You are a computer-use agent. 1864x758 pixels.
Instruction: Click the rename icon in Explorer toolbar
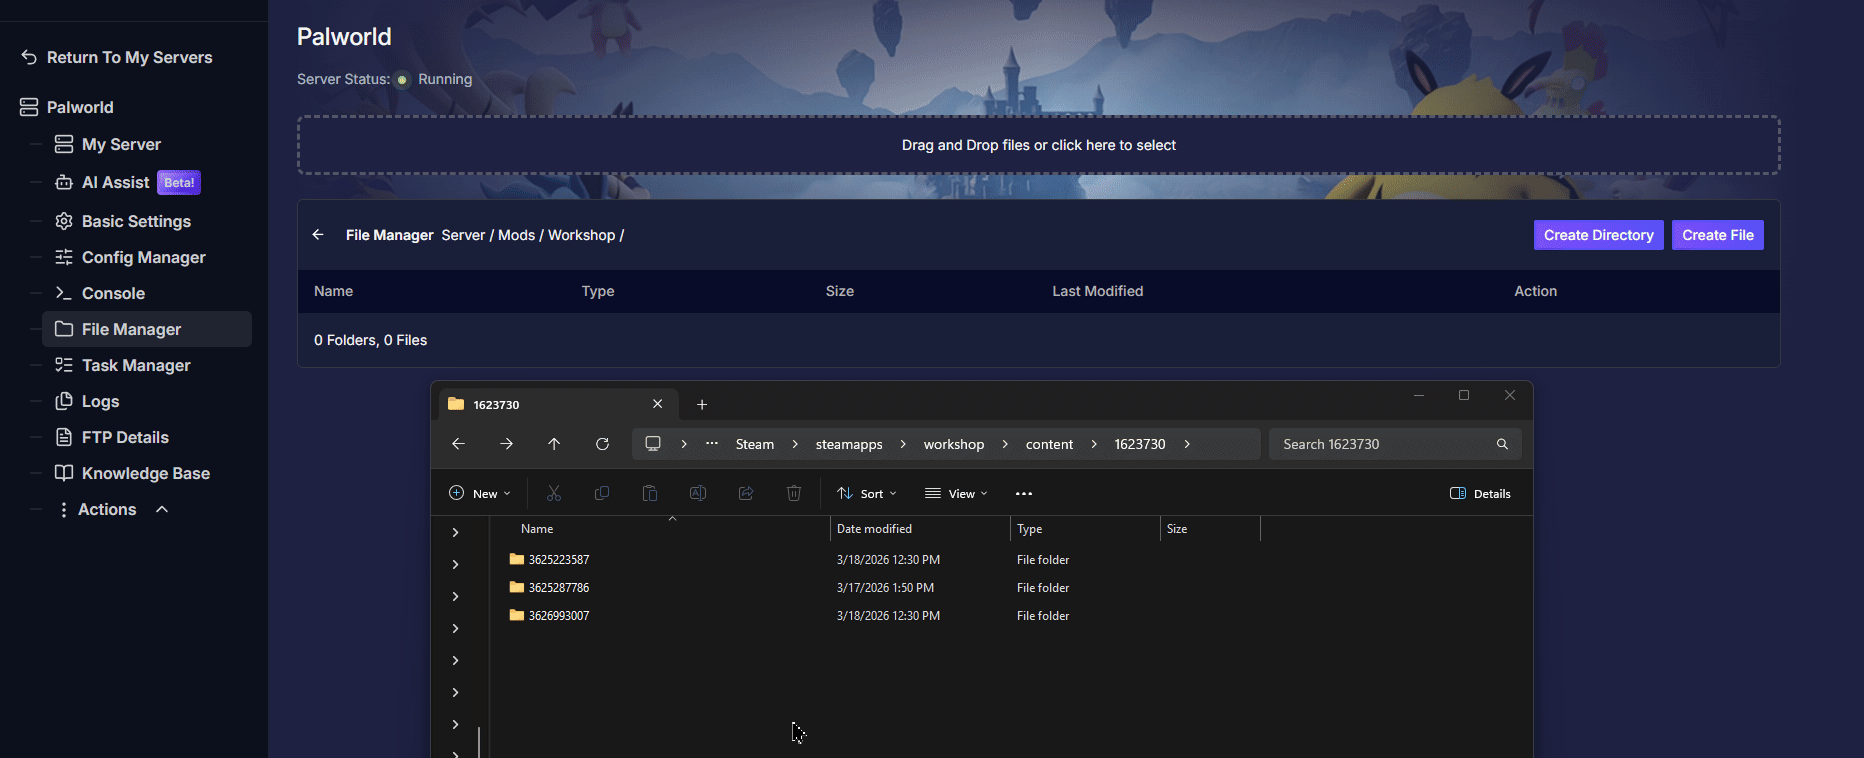(698, 493)
